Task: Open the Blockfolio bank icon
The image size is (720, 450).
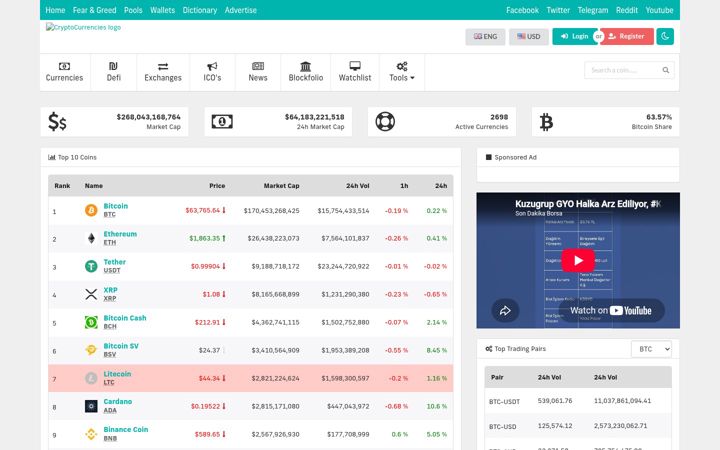Action: tap(305, 66)
